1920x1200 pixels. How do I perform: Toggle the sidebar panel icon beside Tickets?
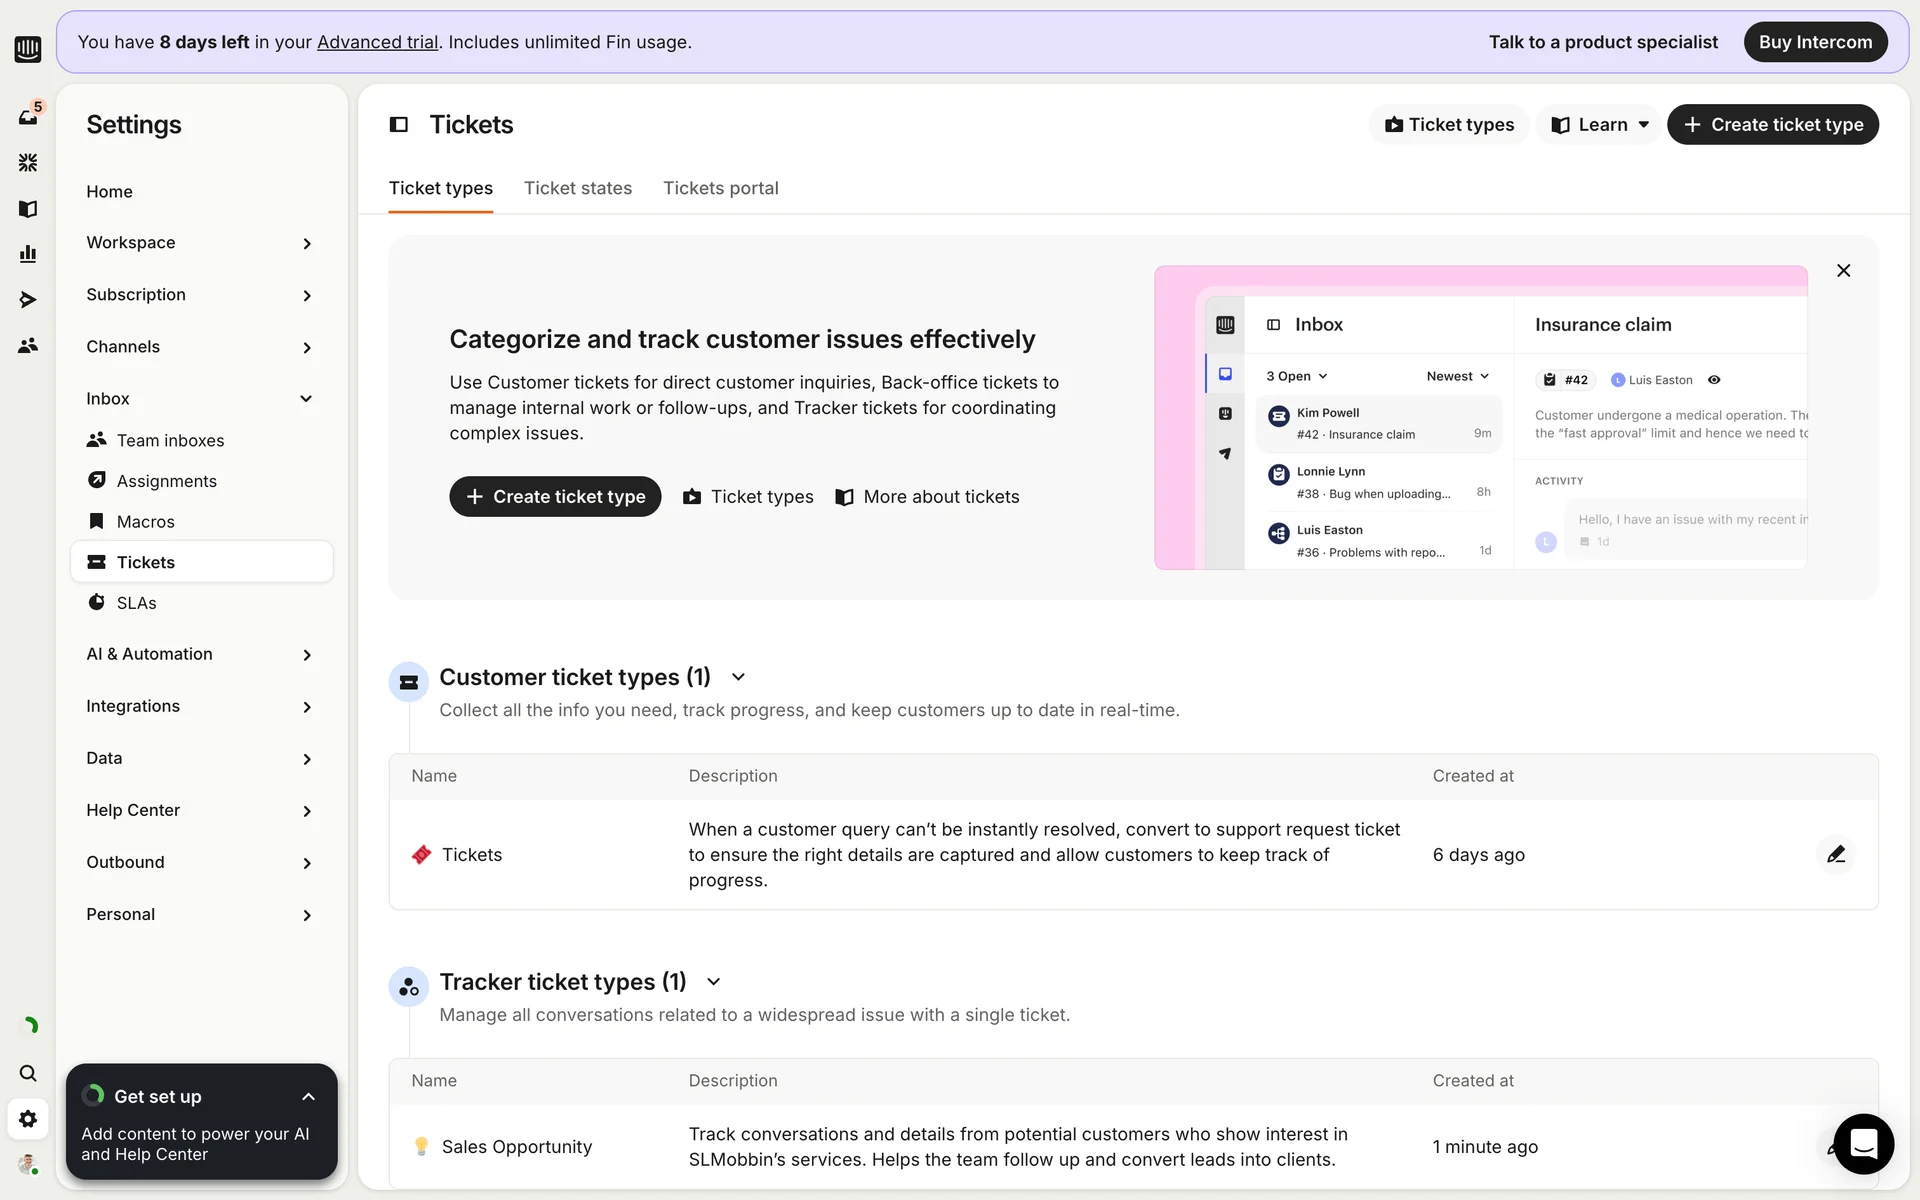pos(399,125)
